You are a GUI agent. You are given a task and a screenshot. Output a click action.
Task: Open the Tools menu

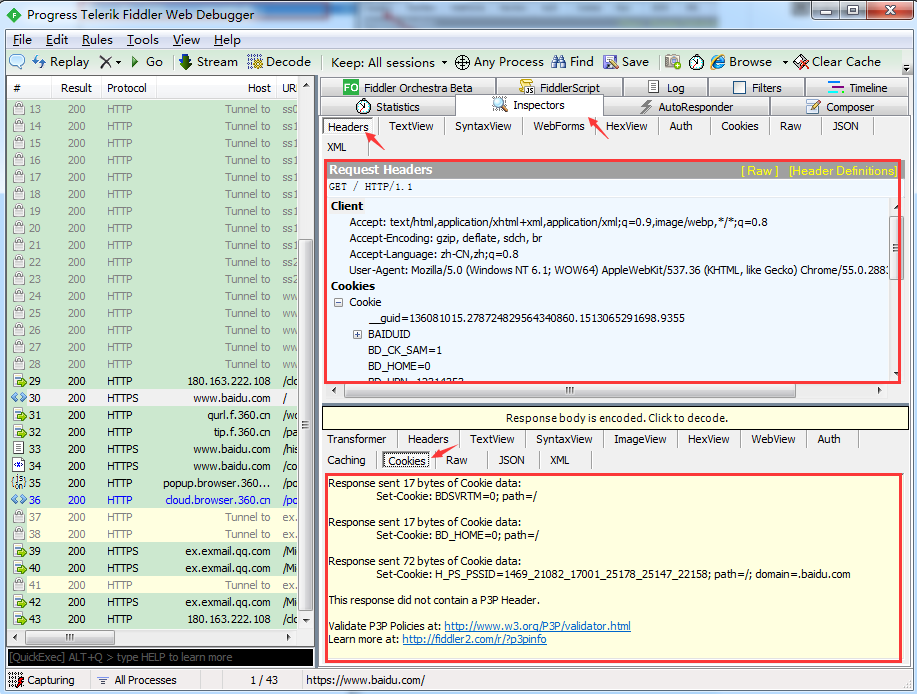pyautogui.click(x=143, y=40)
